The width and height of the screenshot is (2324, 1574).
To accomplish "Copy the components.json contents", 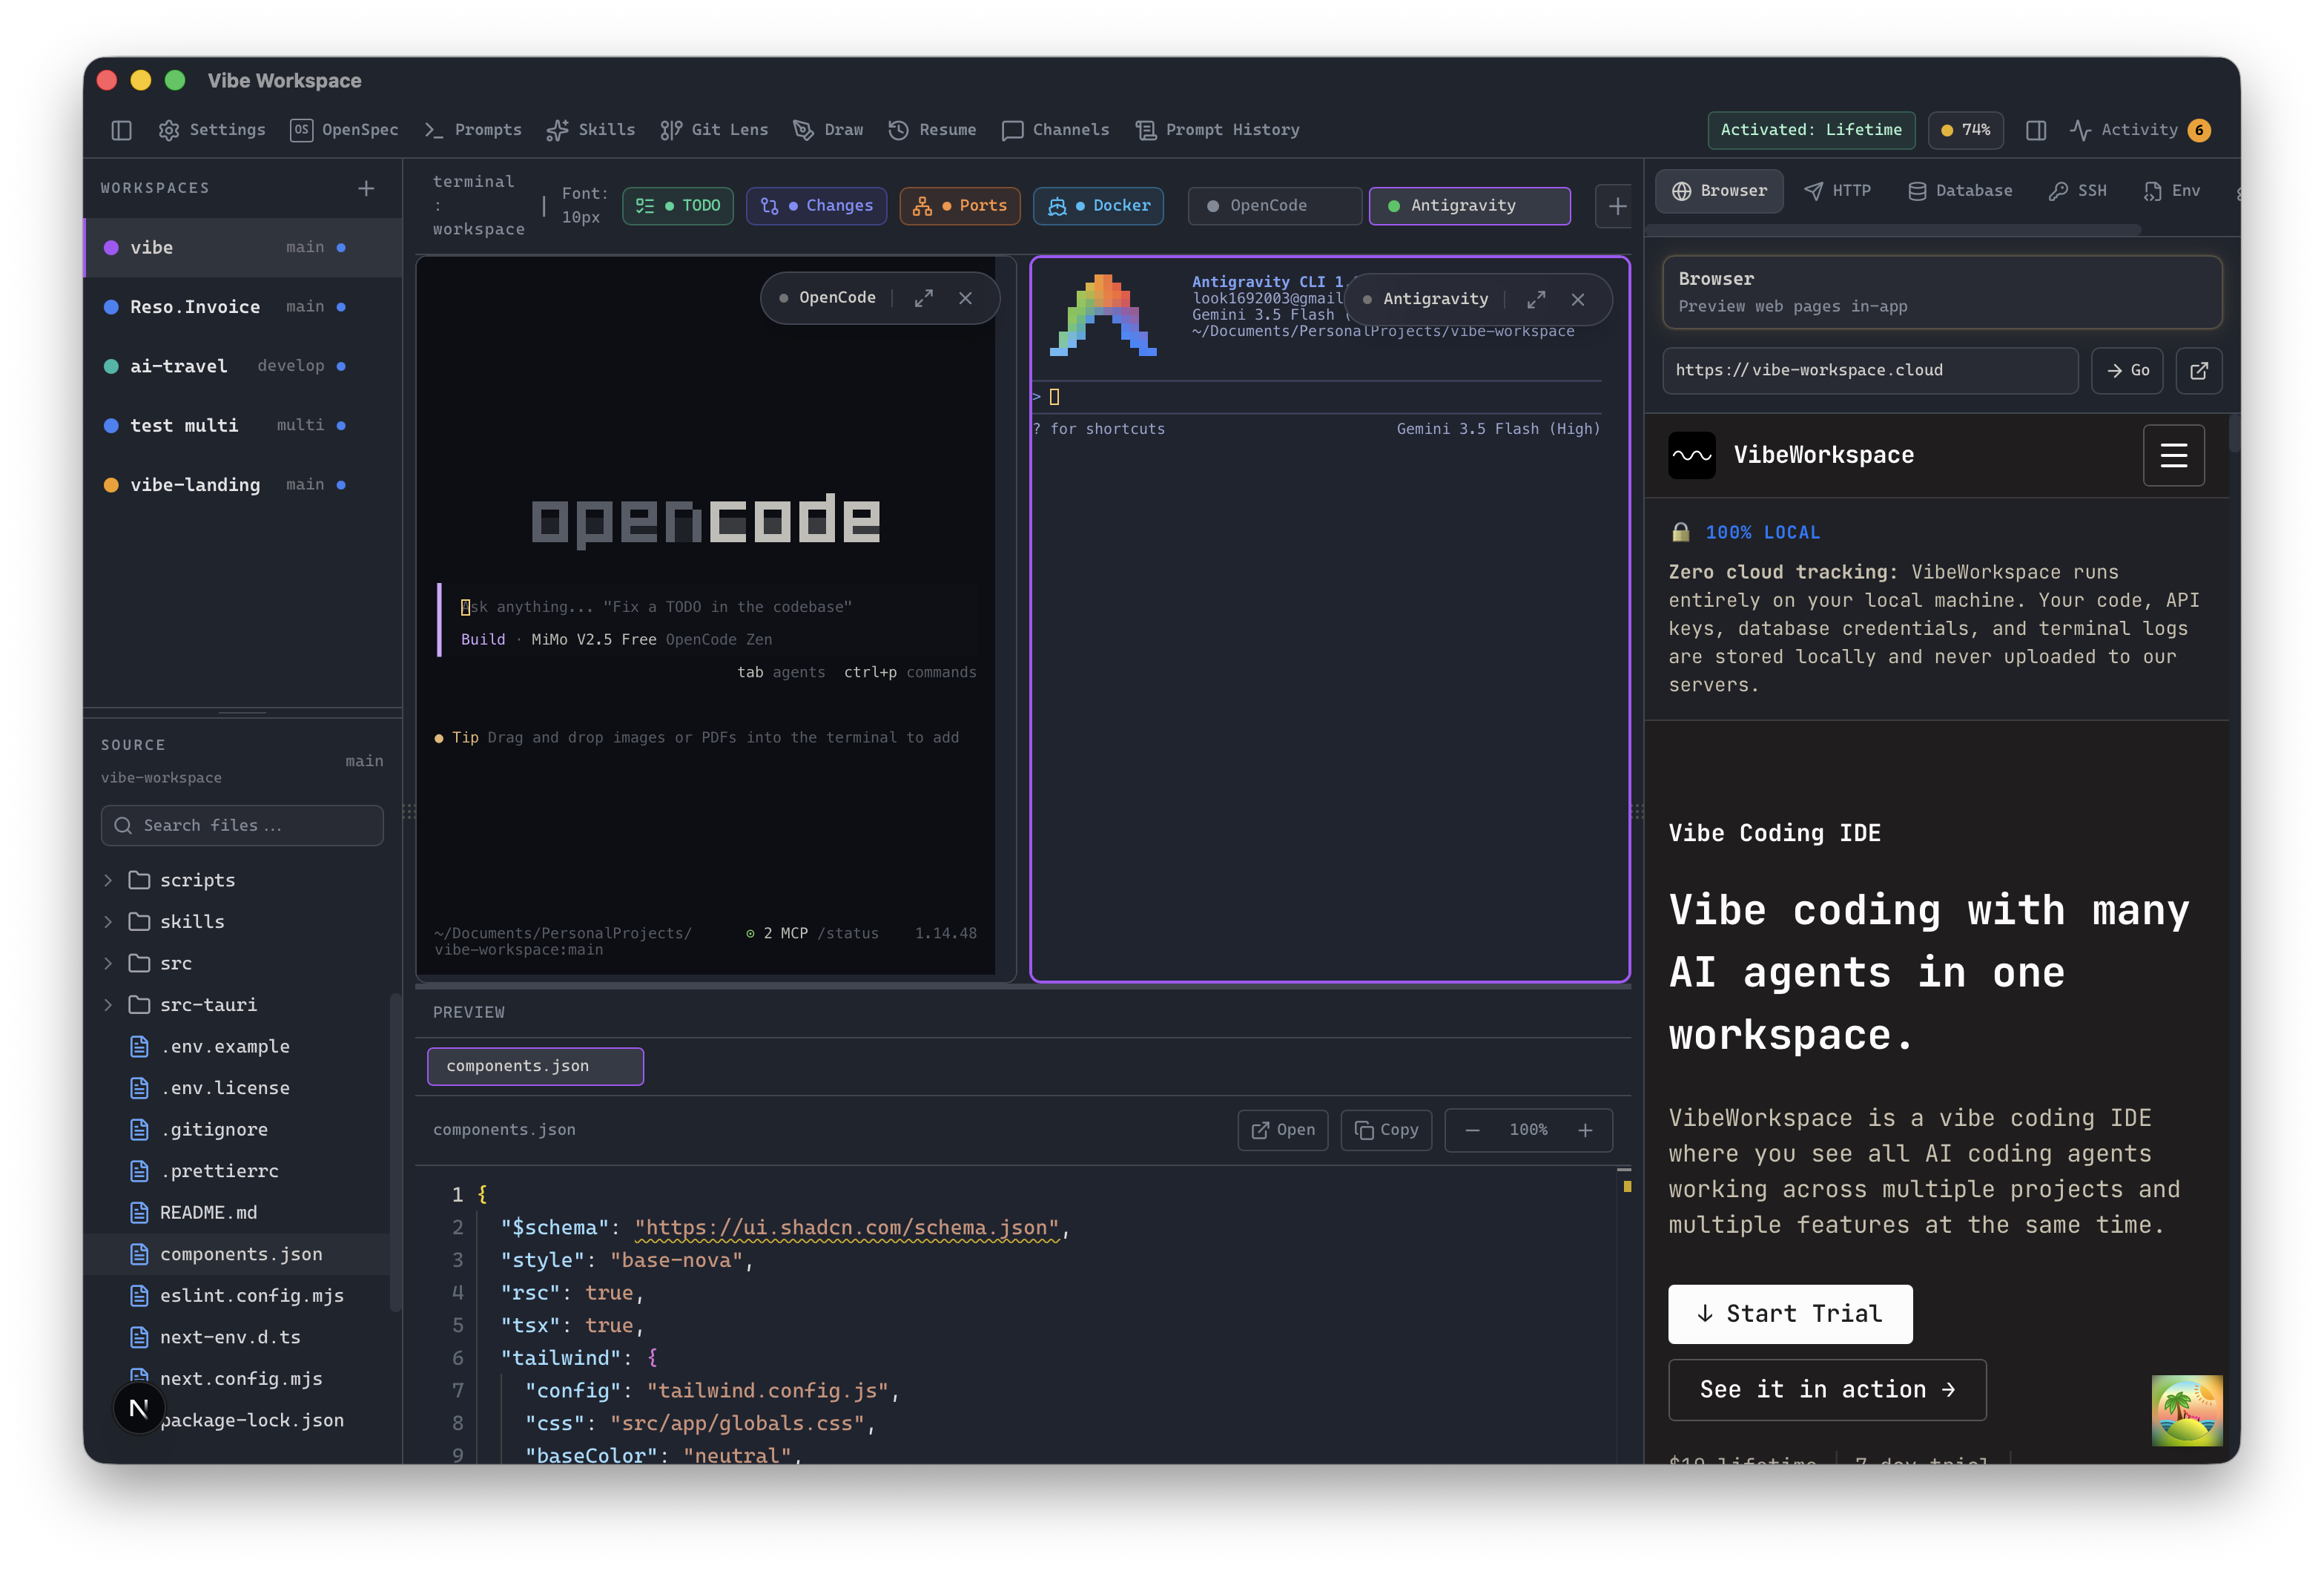I will 1386,1130.
